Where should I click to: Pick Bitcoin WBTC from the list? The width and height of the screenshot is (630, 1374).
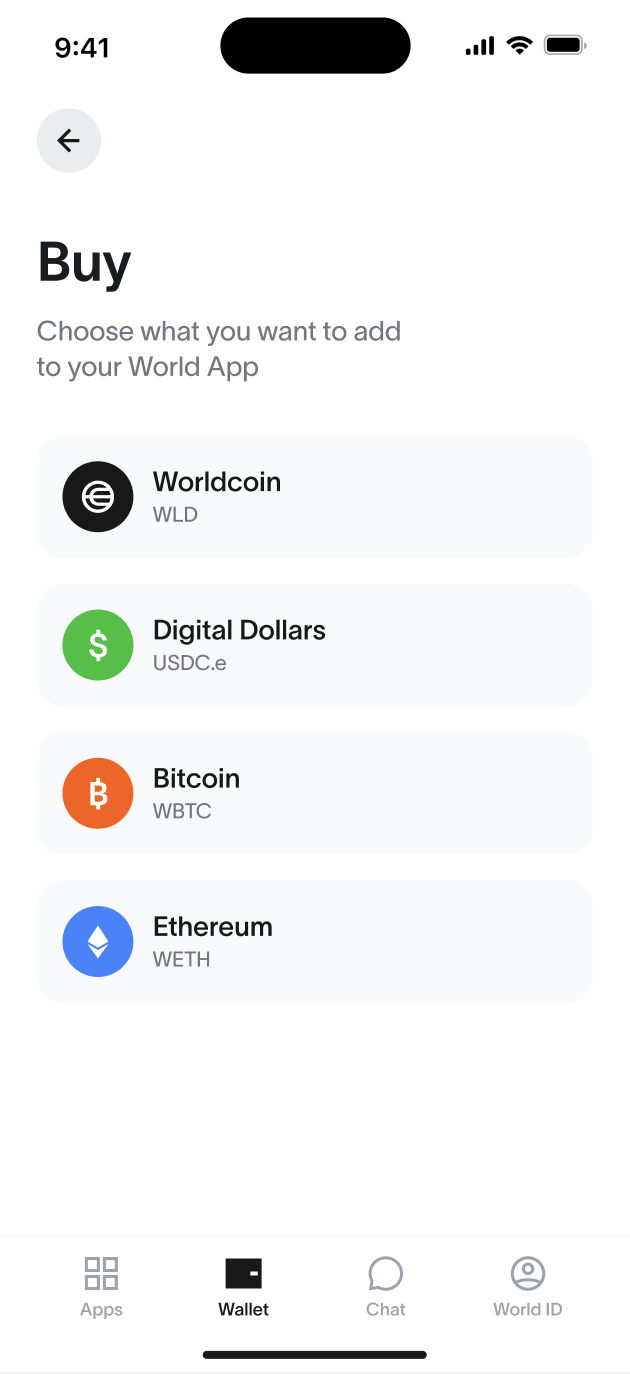pos(315,793)
